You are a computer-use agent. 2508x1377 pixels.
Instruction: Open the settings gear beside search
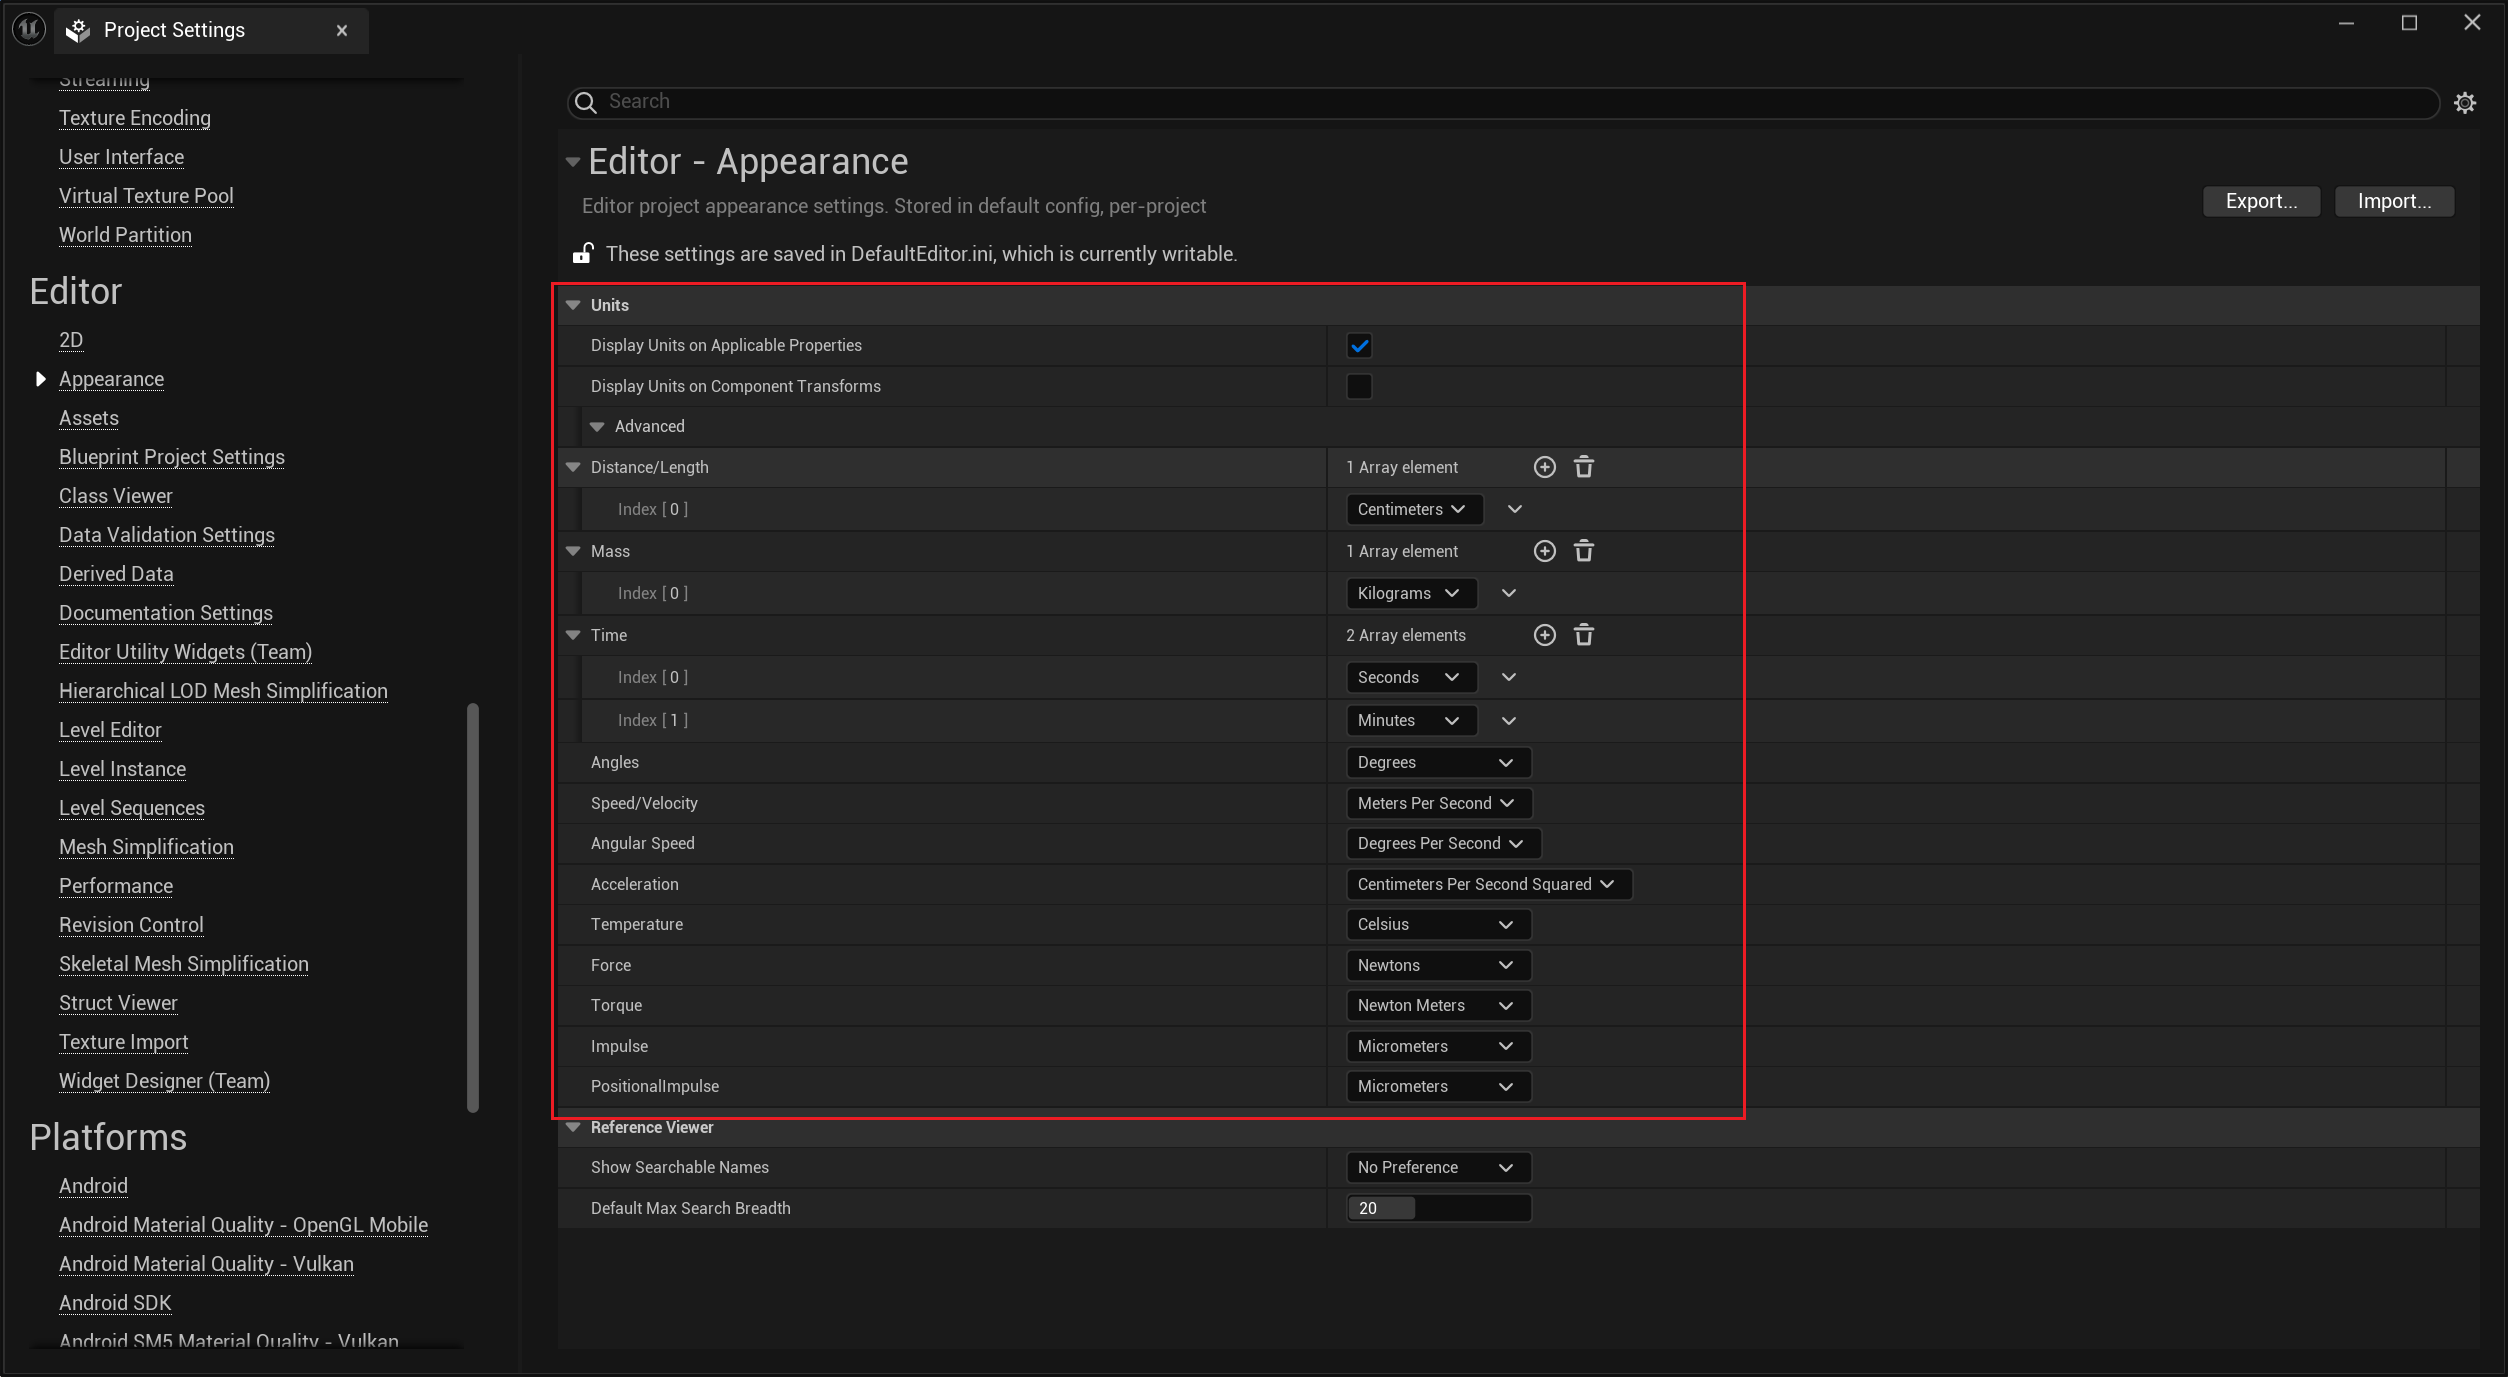(2465, 103)
